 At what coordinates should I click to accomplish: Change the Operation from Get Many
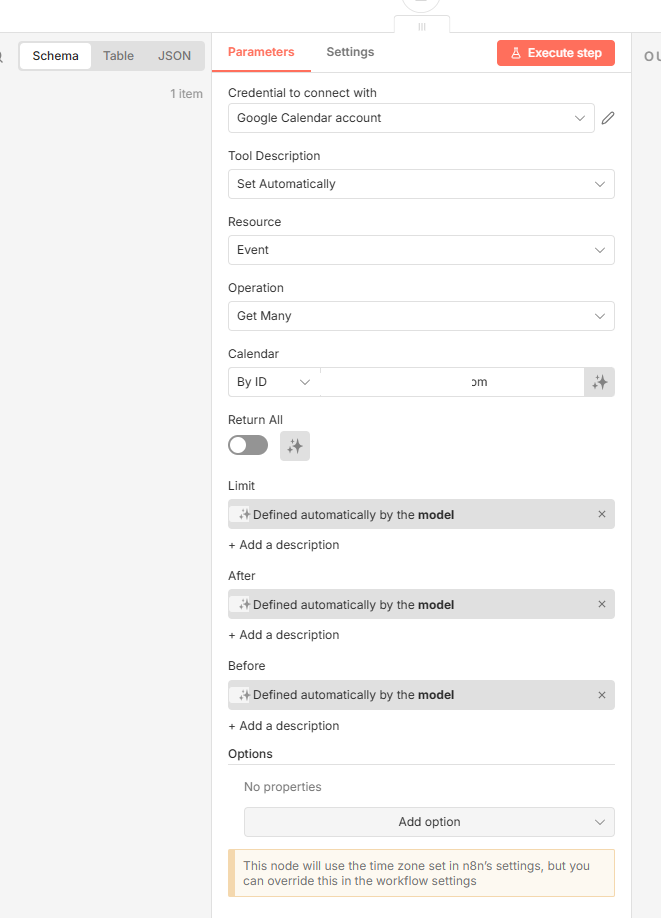(x=421, y=316)
